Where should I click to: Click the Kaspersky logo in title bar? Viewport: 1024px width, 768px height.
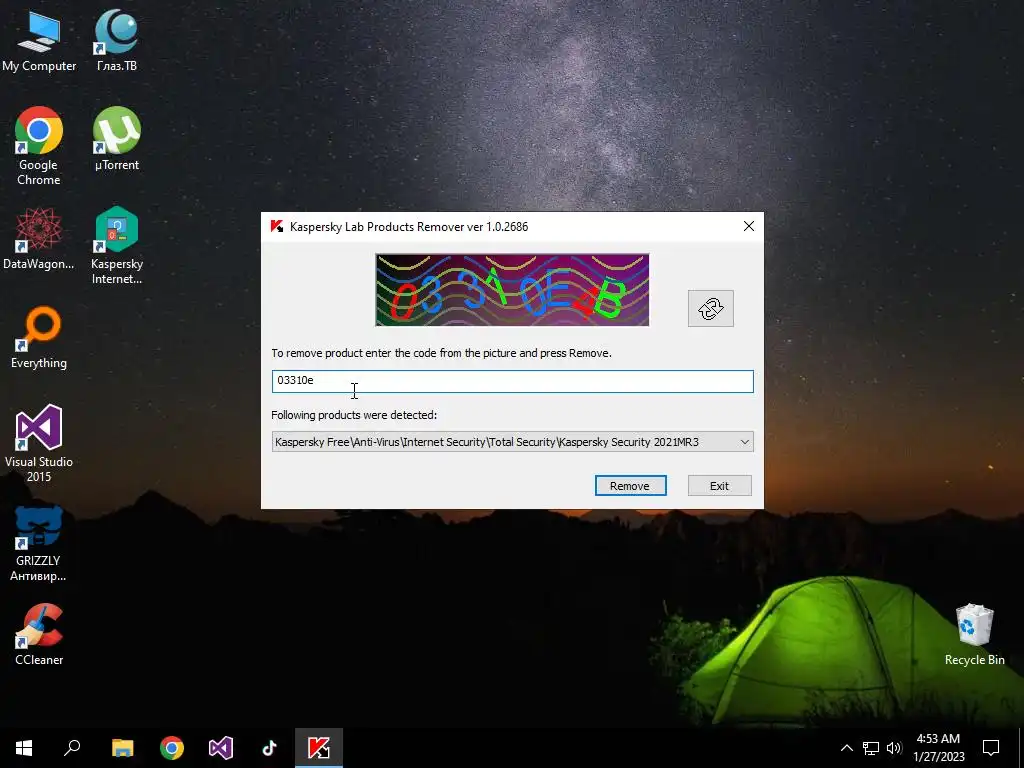(277, 226)
